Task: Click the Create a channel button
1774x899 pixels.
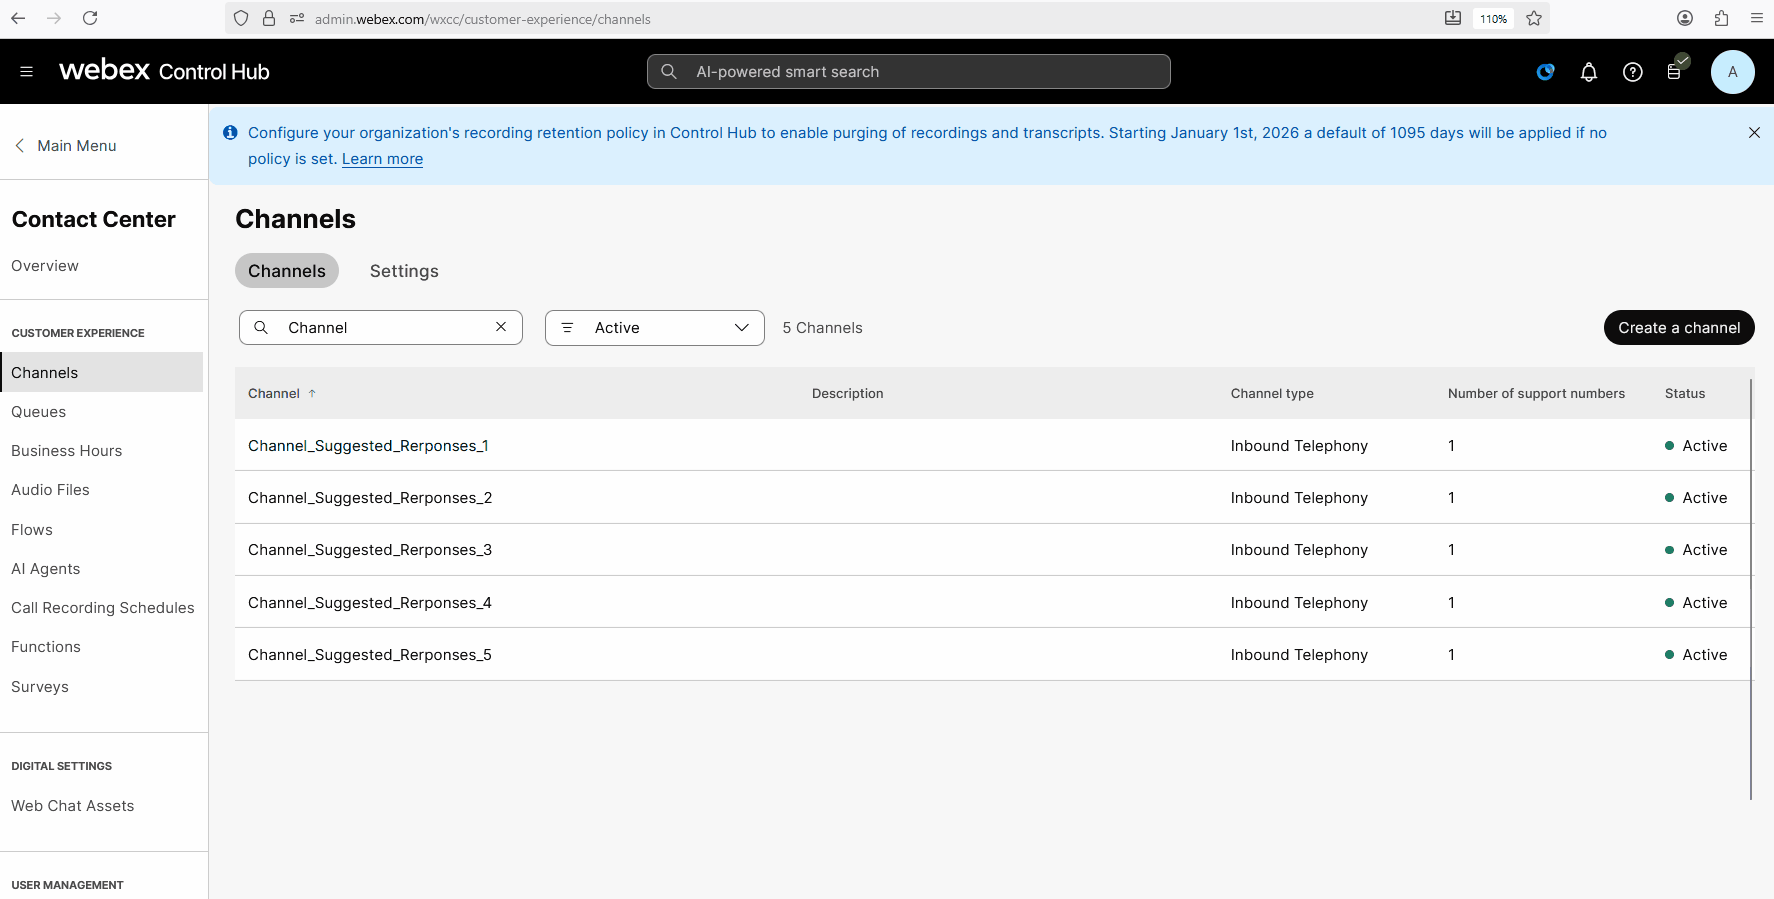Action: click(x=1678, y=328)
